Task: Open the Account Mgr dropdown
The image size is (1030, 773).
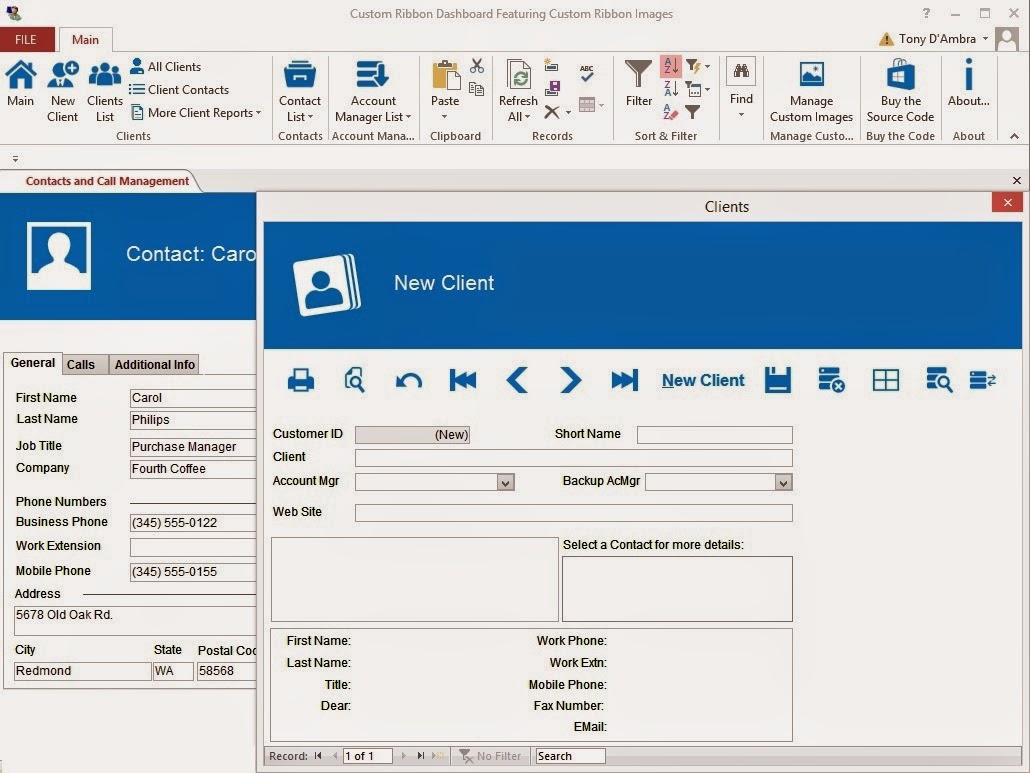Action: pos(505,482)
